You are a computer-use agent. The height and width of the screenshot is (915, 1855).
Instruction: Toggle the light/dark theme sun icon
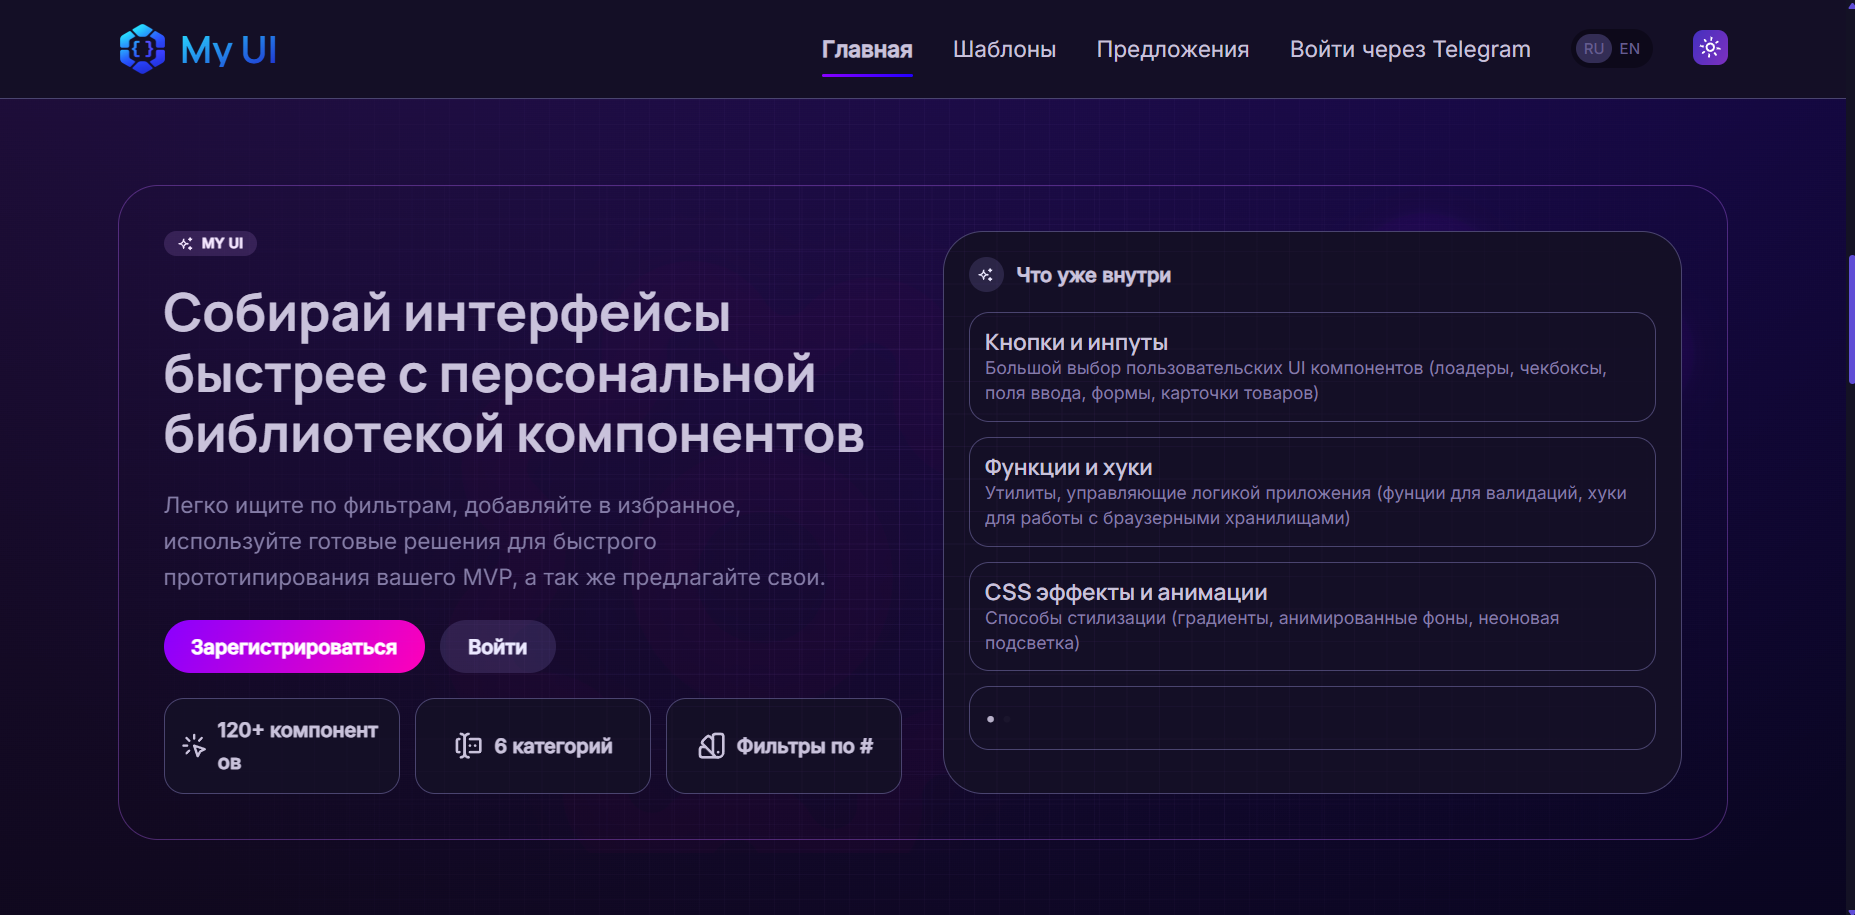pos(1710,47)
